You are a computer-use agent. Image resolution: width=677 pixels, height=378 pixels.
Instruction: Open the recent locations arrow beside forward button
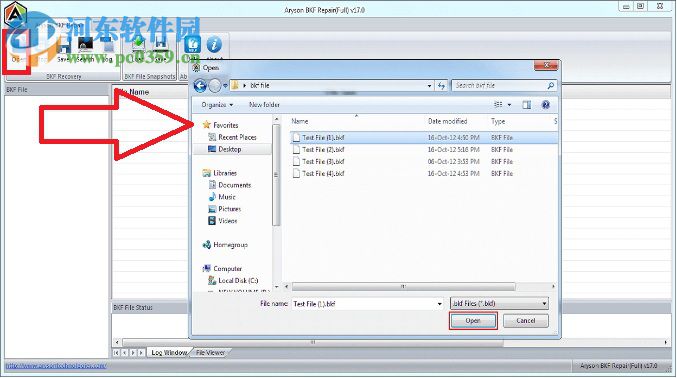click(225, 86)
